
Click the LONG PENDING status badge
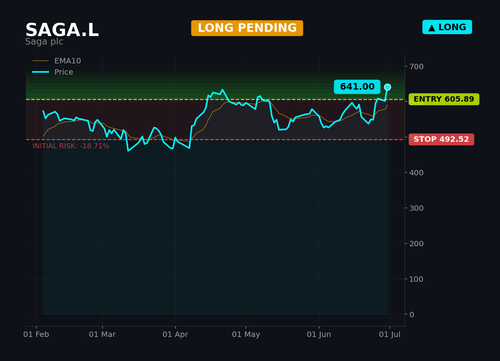tap(247, 28)
